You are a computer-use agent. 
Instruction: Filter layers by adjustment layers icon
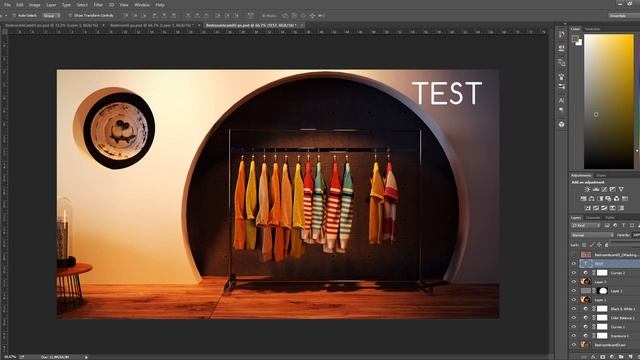coord(615,225)
